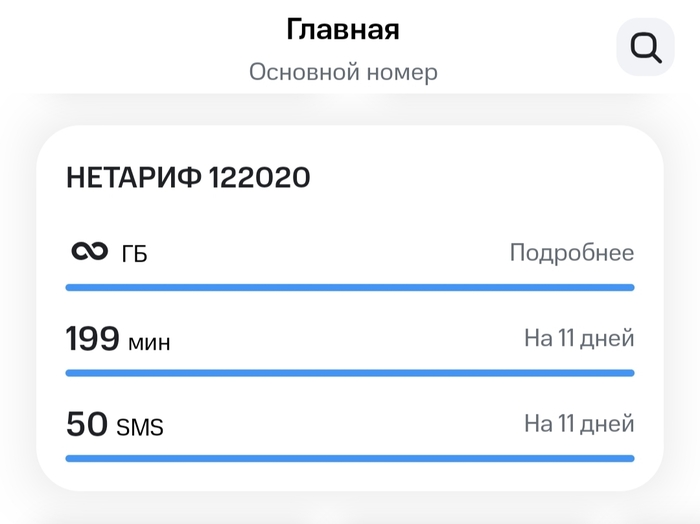Open search with the magnifying glass icon

645,48
